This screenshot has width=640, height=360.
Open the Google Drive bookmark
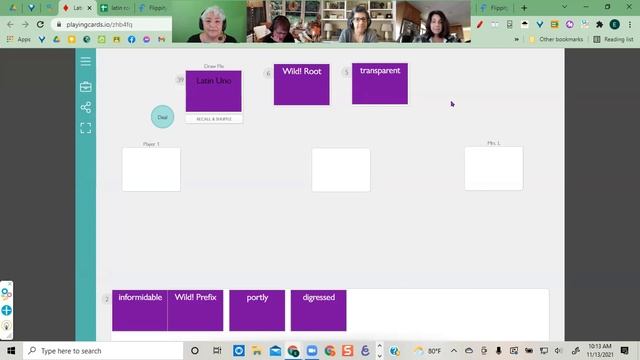pyautogui.click(x=57, y=39)
